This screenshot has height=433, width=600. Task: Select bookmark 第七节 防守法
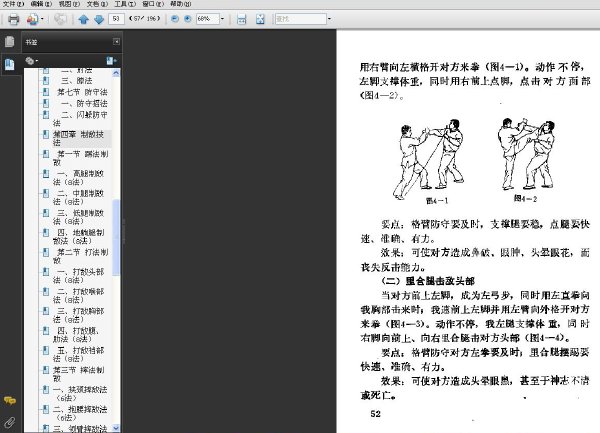click(x=82, y=92)
